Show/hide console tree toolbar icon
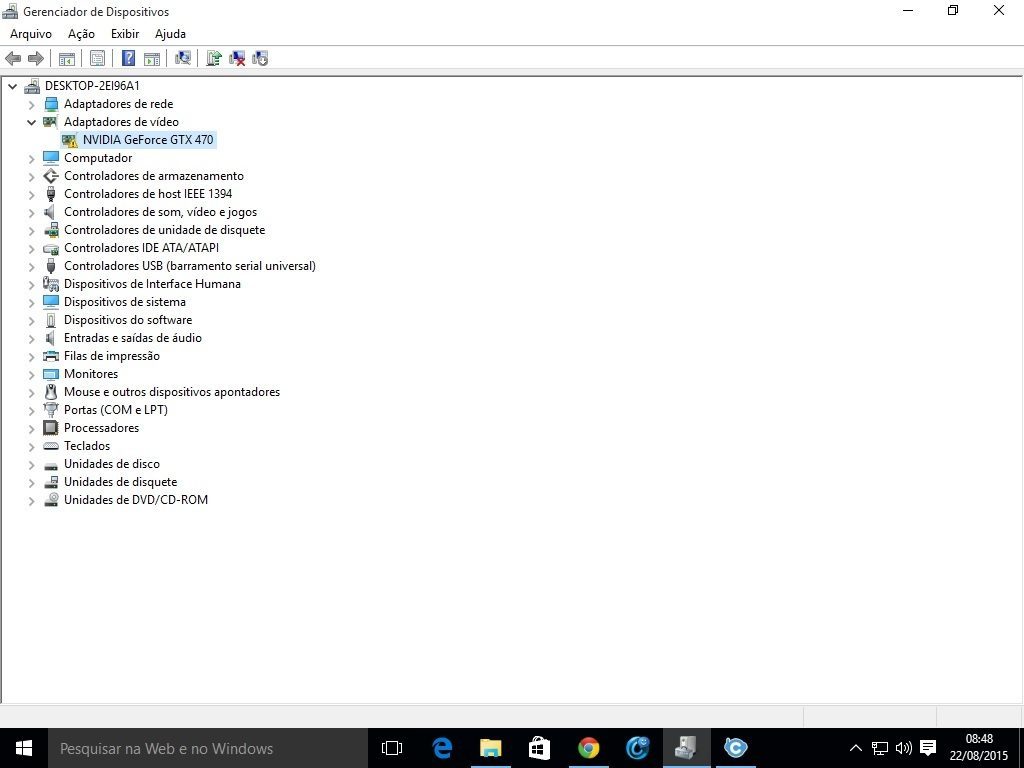This screenshot has width=1024, height=768. 67,59
